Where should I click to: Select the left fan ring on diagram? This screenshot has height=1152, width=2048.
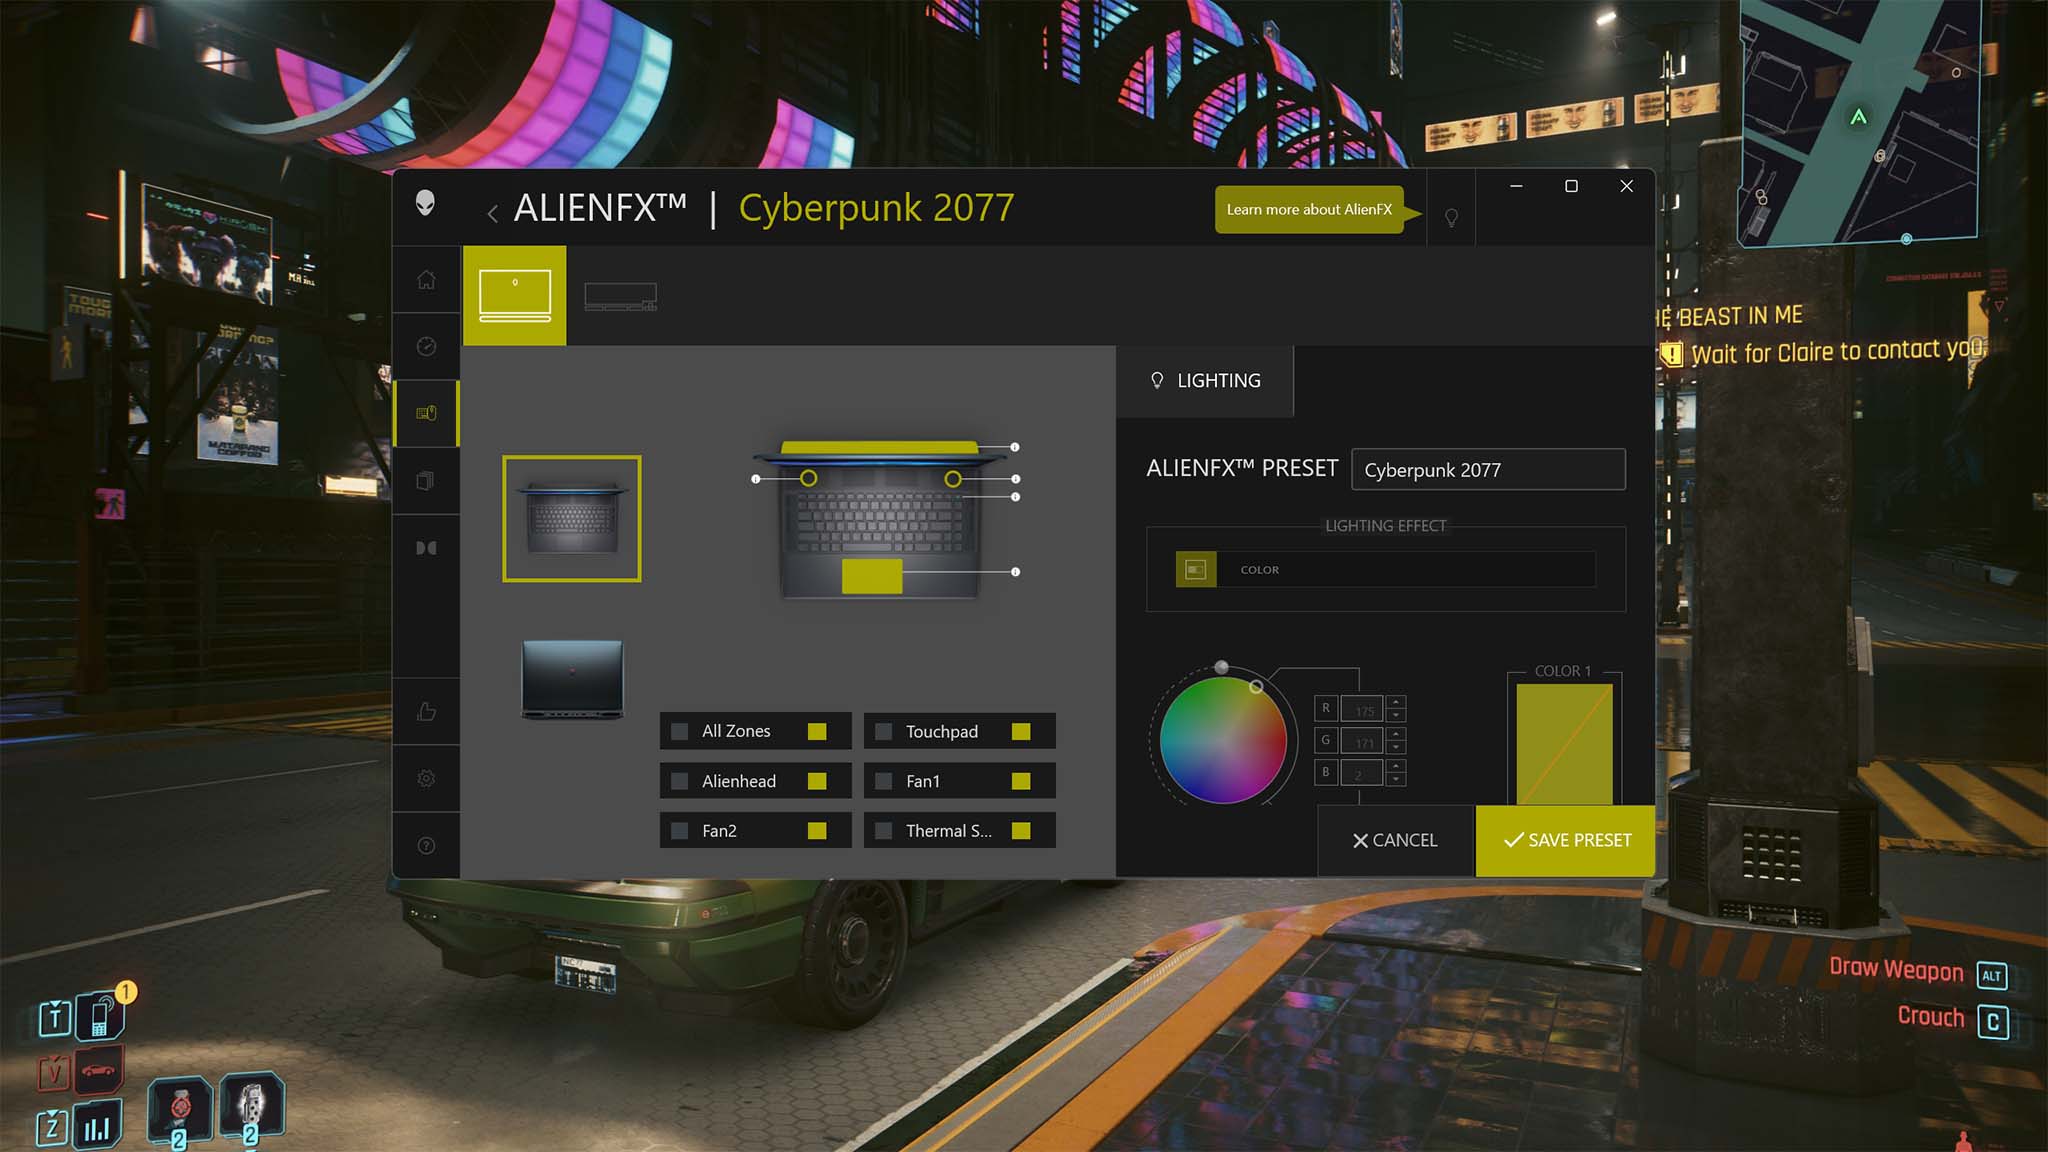point(808,479)
